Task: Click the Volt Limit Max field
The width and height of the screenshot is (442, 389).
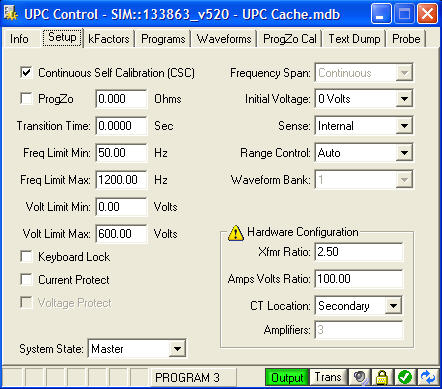Action: (x=121, y=234)
